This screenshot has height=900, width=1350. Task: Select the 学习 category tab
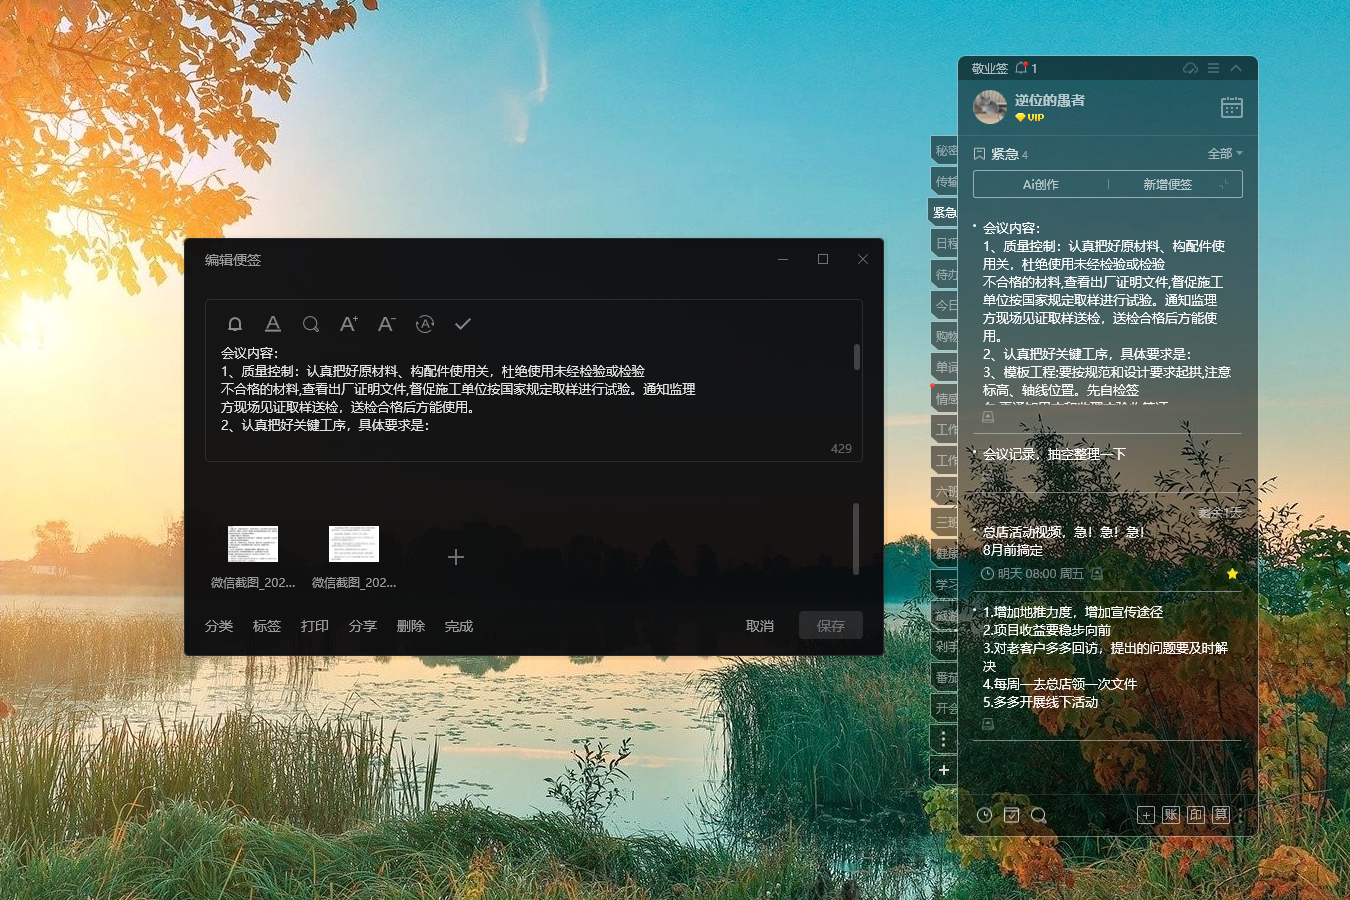pos(945,584)
